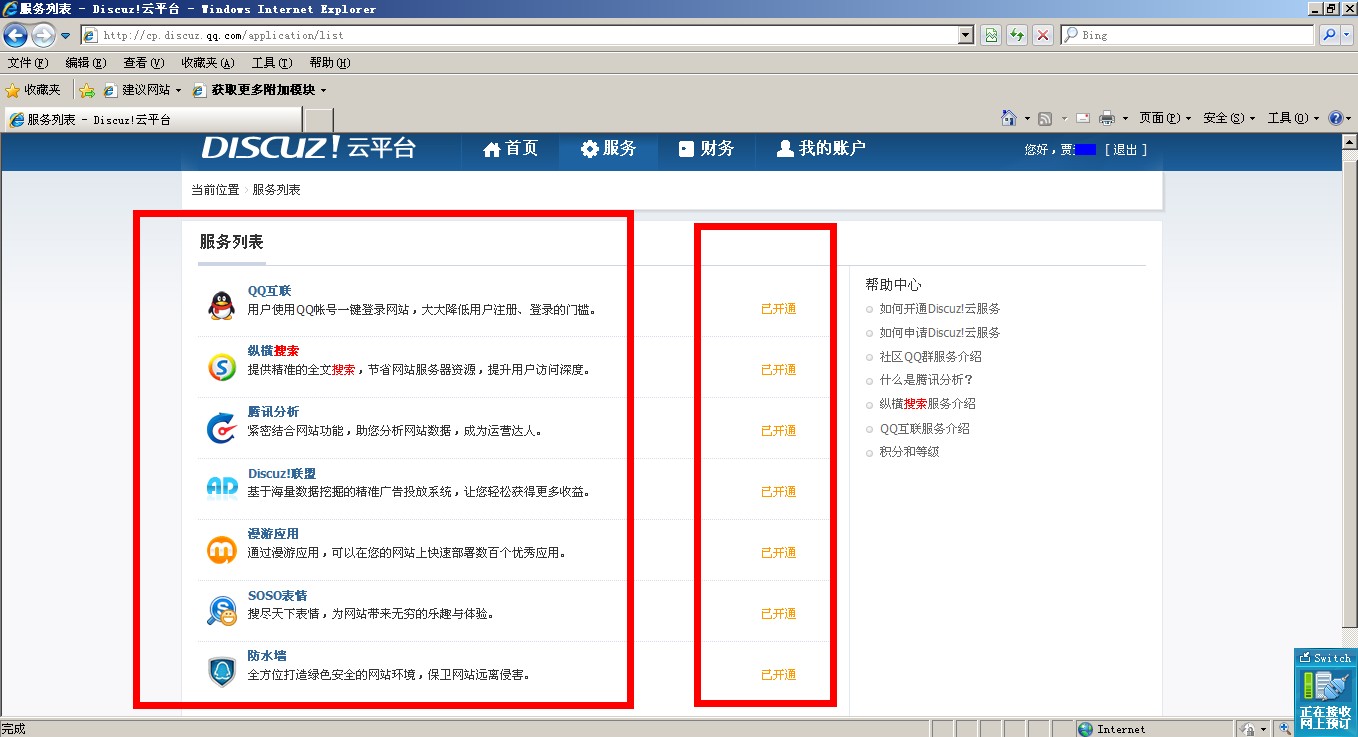This screenshot has width=1358, height=737.
Task: Click the Discuz! 云平台 logo
Action: (308, 148)
